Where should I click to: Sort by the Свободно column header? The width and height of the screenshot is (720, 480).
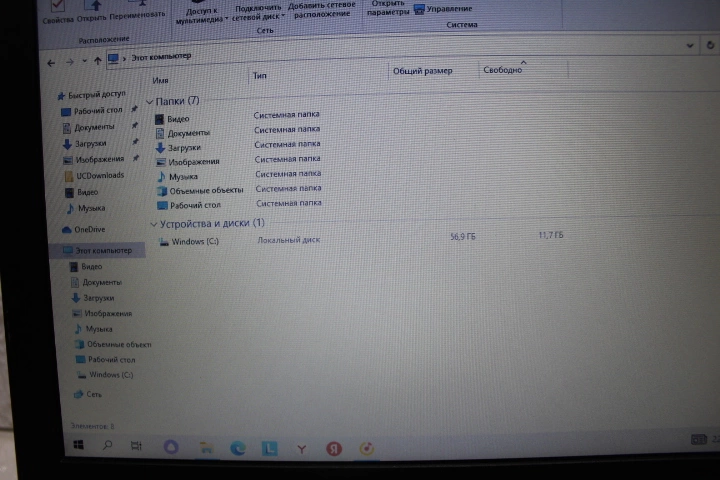tap(503, 71)
